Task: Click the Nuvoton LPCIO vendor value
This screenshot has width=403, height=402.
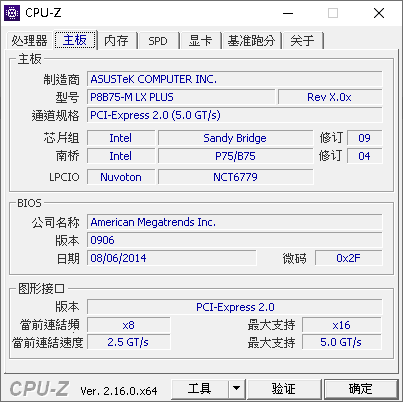Action: [x=121, y=177]
